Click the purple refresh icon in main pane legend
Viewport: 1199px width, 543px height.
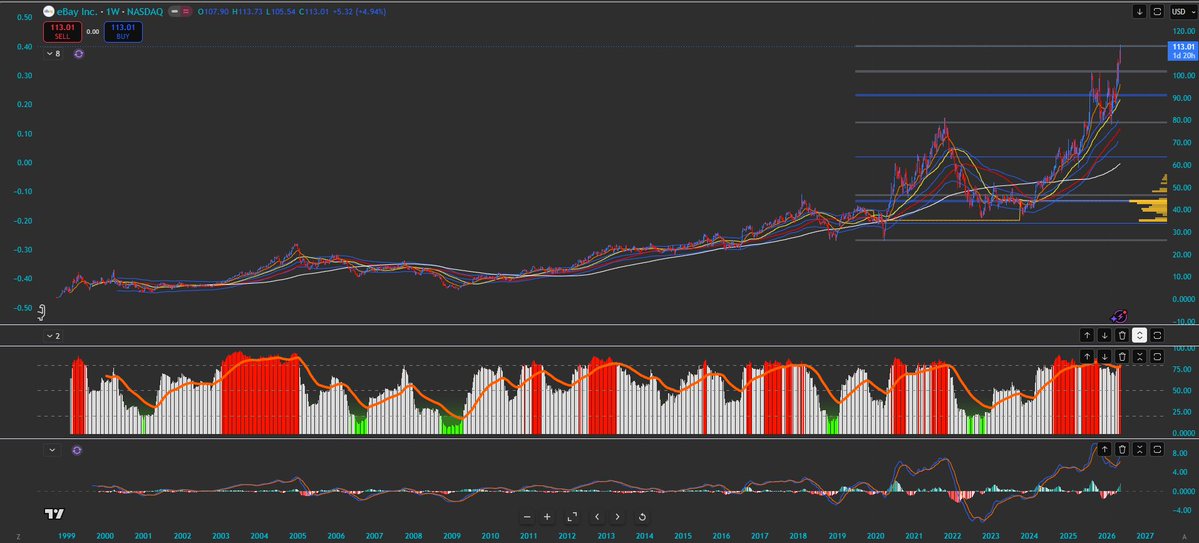tap(78, 54)
